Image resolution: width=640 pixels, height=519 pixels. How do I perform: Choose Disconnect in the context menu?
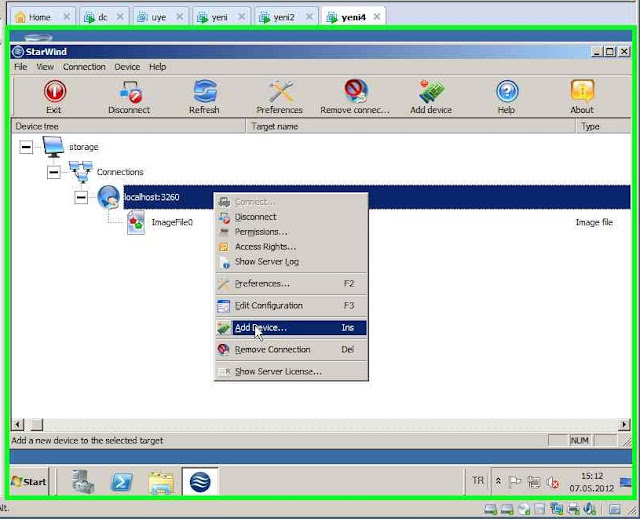click(291, 217)
